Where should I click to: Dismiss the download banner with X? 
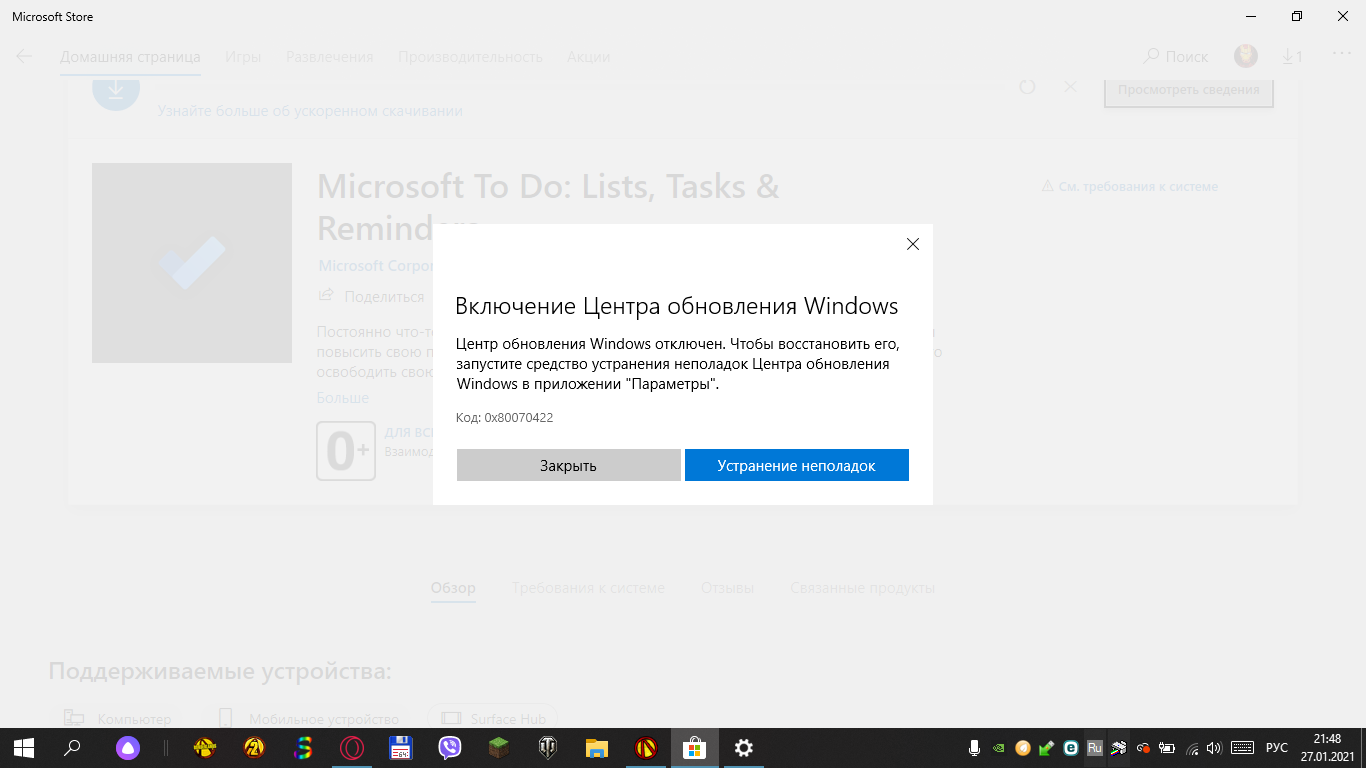(x=1070, y=87)
